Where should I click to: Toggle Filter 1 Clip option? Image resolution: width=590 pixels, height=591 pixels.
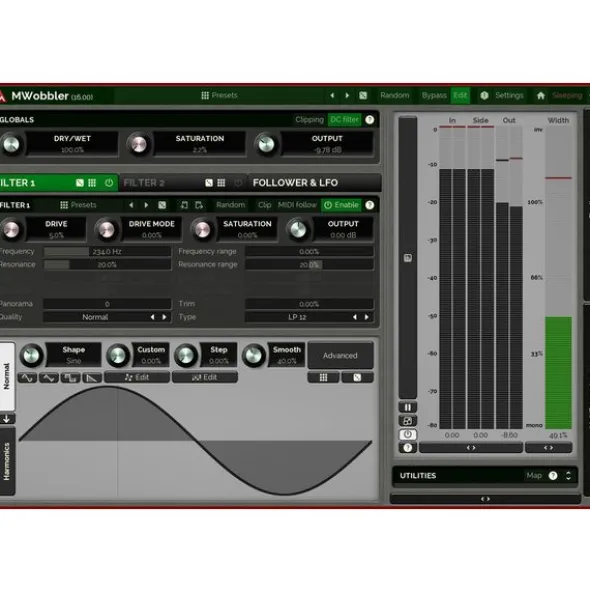click(265, 205)
